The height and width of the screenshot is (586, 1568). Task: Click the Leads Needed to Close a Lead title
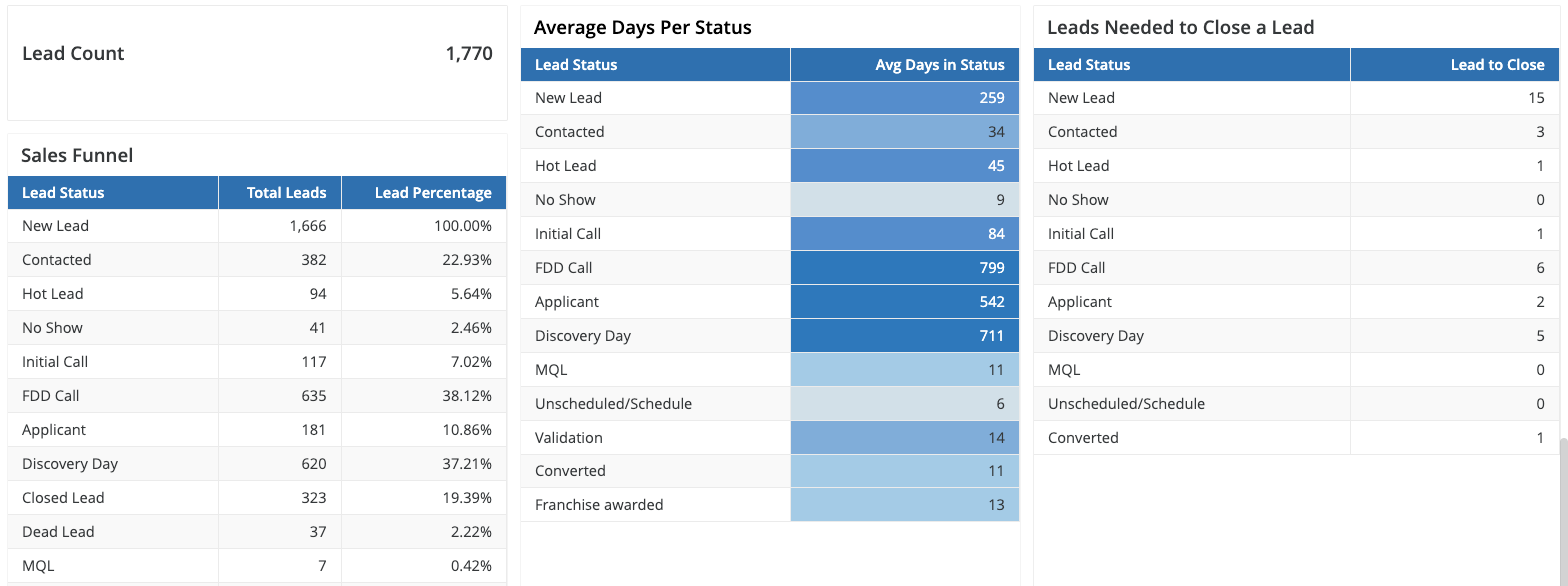click(x=1180, y=28)
